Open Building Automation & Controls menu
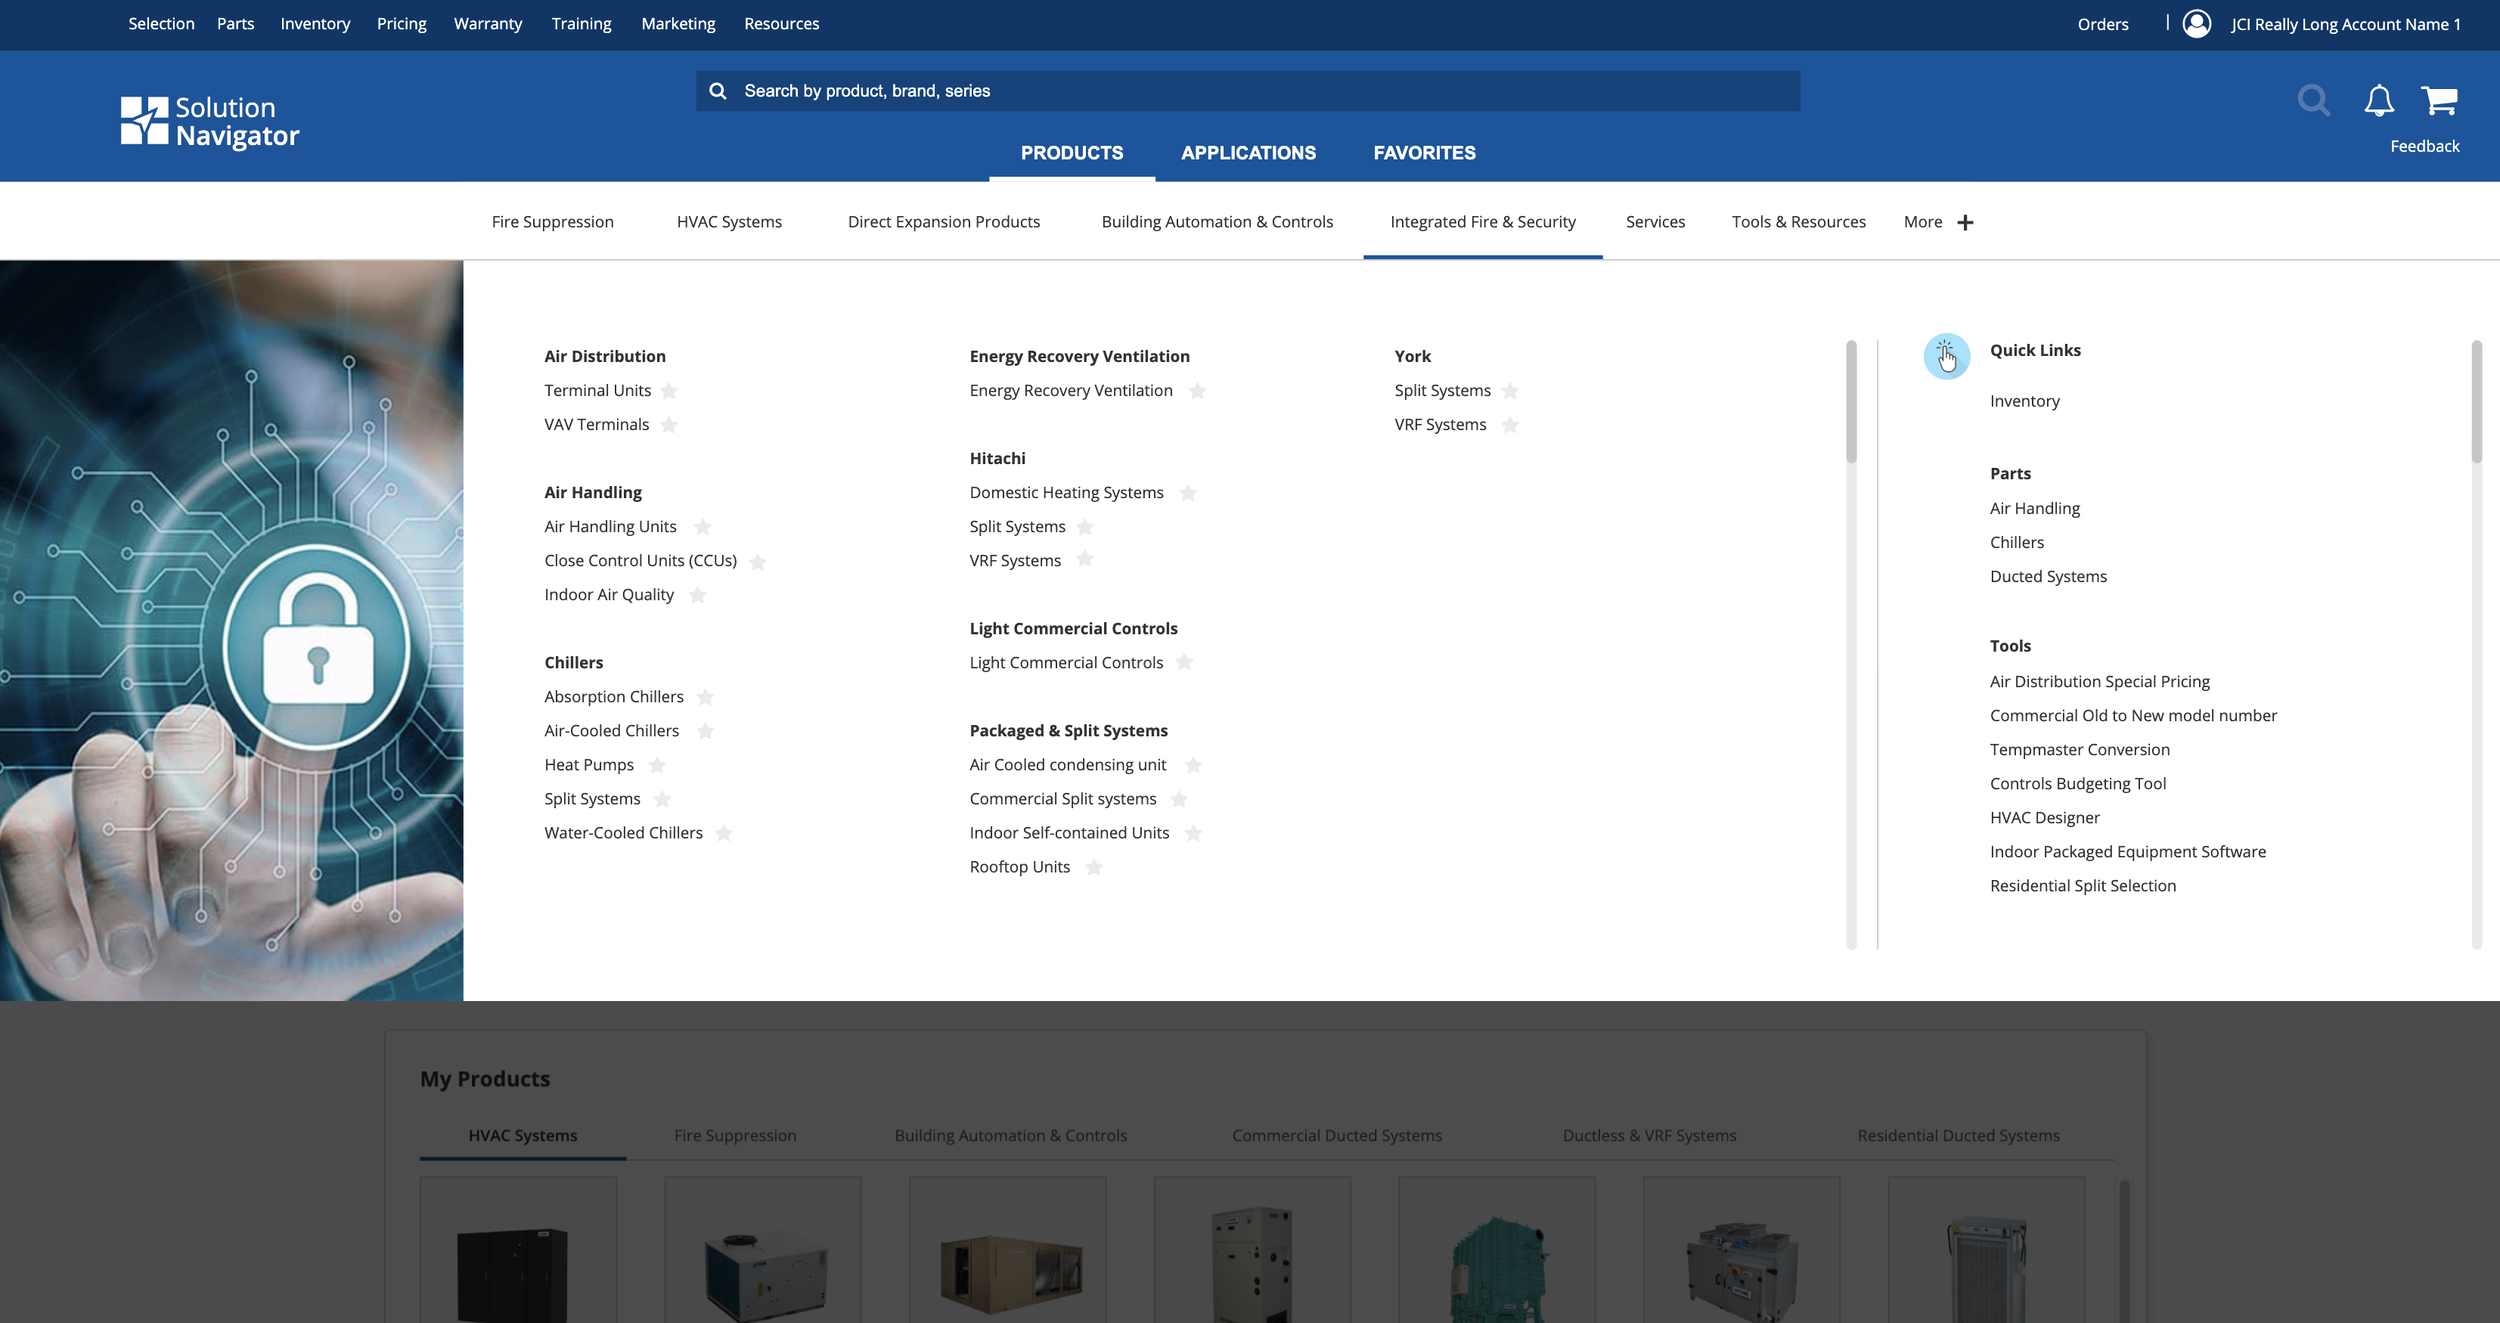The image size is (2500, 1323). click(1217, 222)
